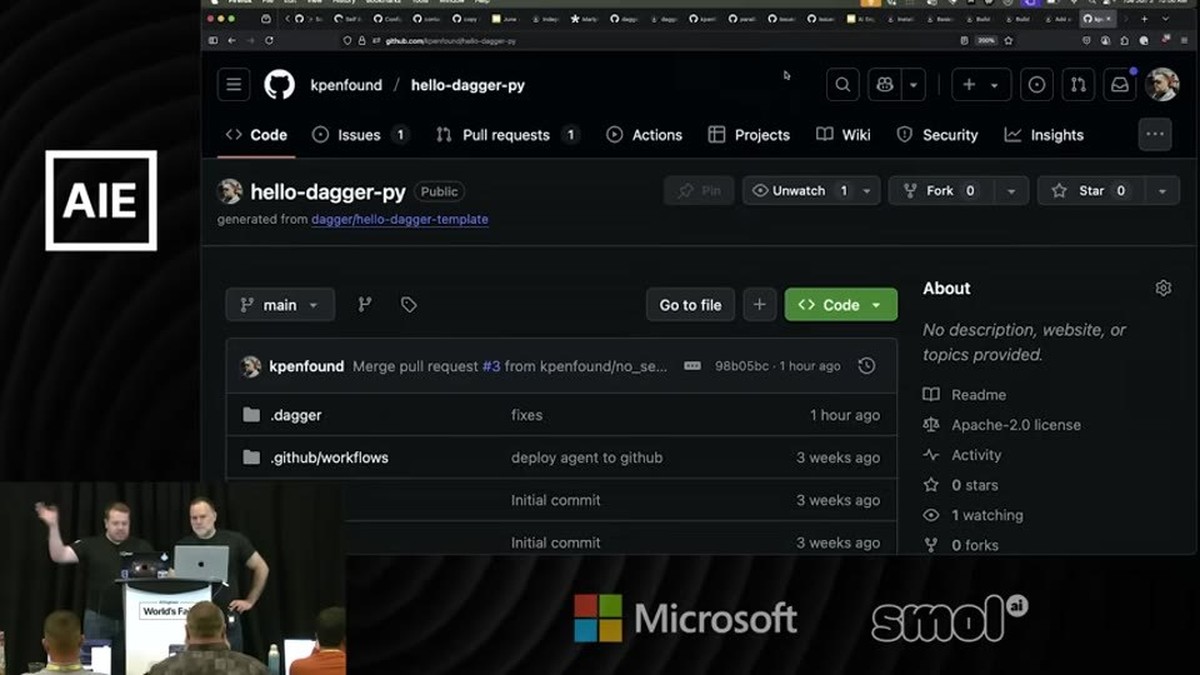This screenshot has height=675, width=1200.
Task: Open the 'fixes' commit message
Action: 527,415
